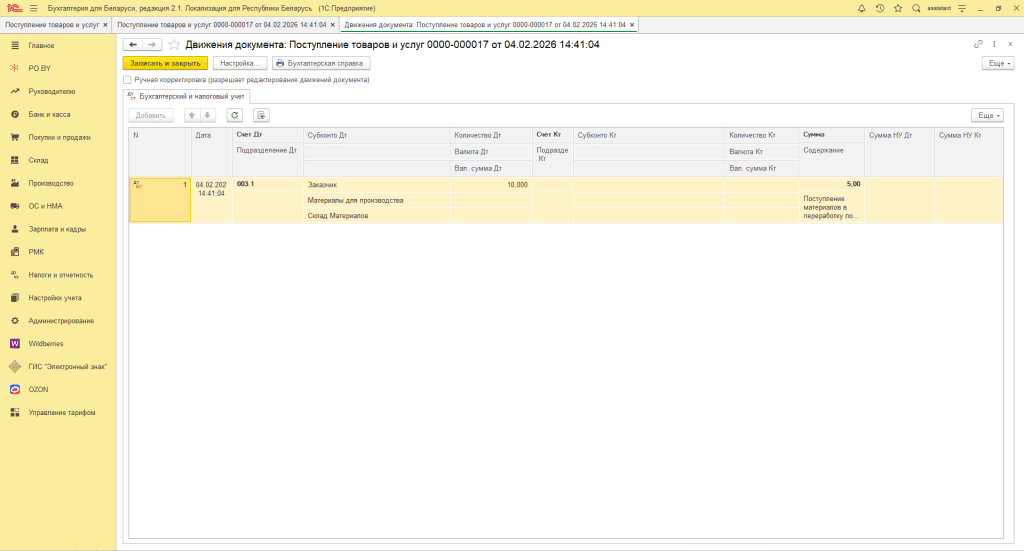Image resolution: width=1024 pixels, height=551 pixels.
Task: Click Записать и закрыть button
Action: 165,63
